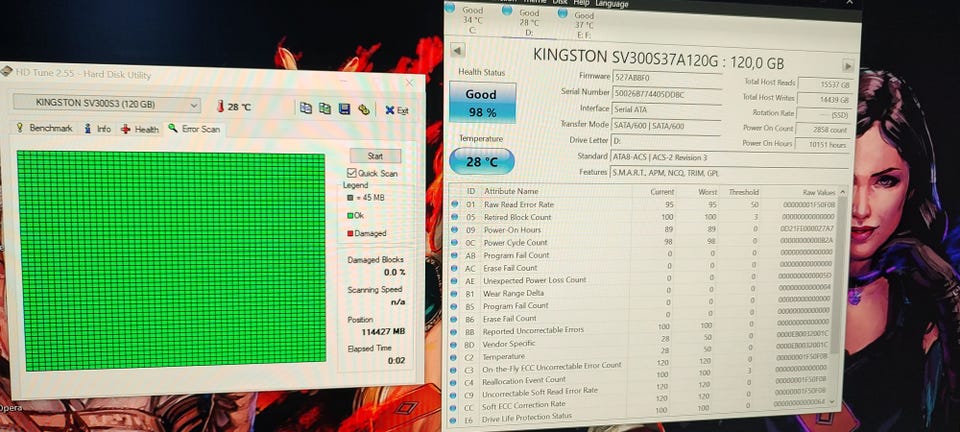The width and height of the screenshot is (960, 432).
Task: Go to previous disk with left arrow
Action: click(457, 50)
